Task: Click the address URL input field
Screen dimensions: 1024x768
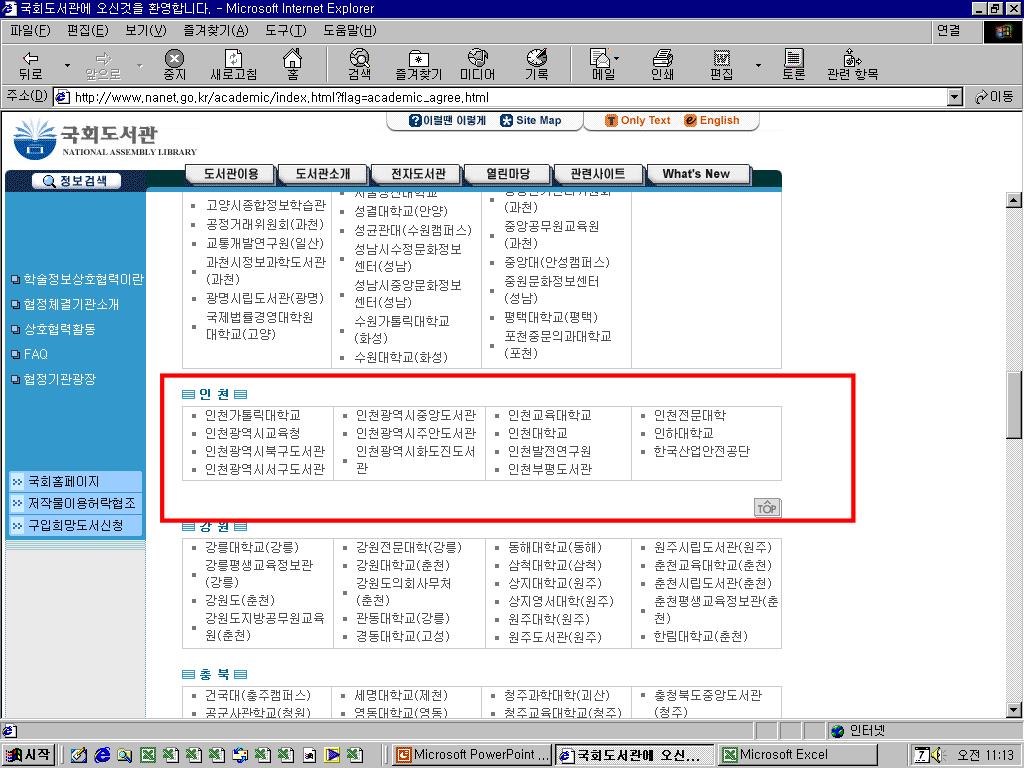Action: pyautogui.click(x=500, y=97)
